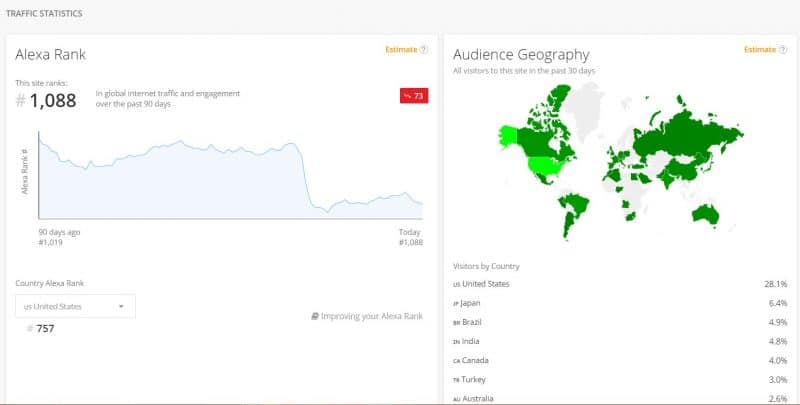Open the Country Alexa Rank dropdown
This screenshot has width=800, height=405.
point(76,306)
